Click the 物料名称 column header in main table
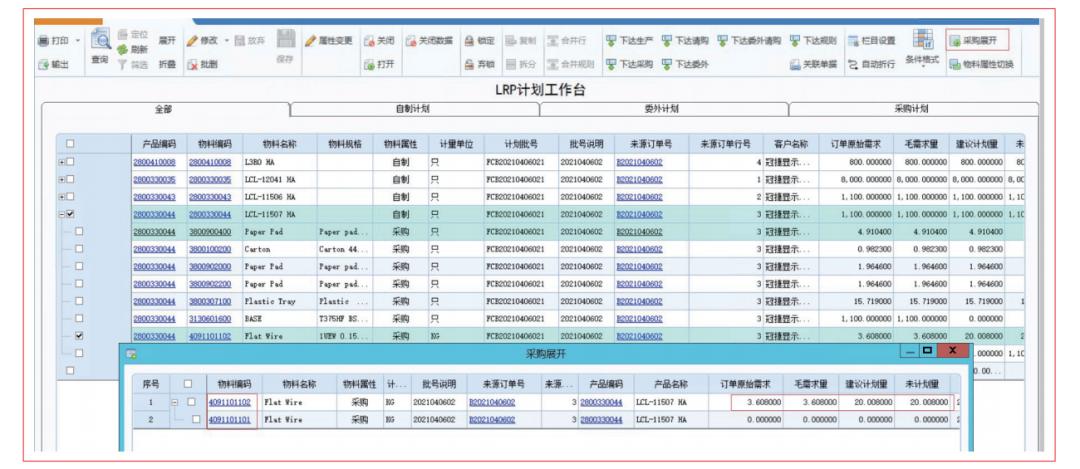 280,145
